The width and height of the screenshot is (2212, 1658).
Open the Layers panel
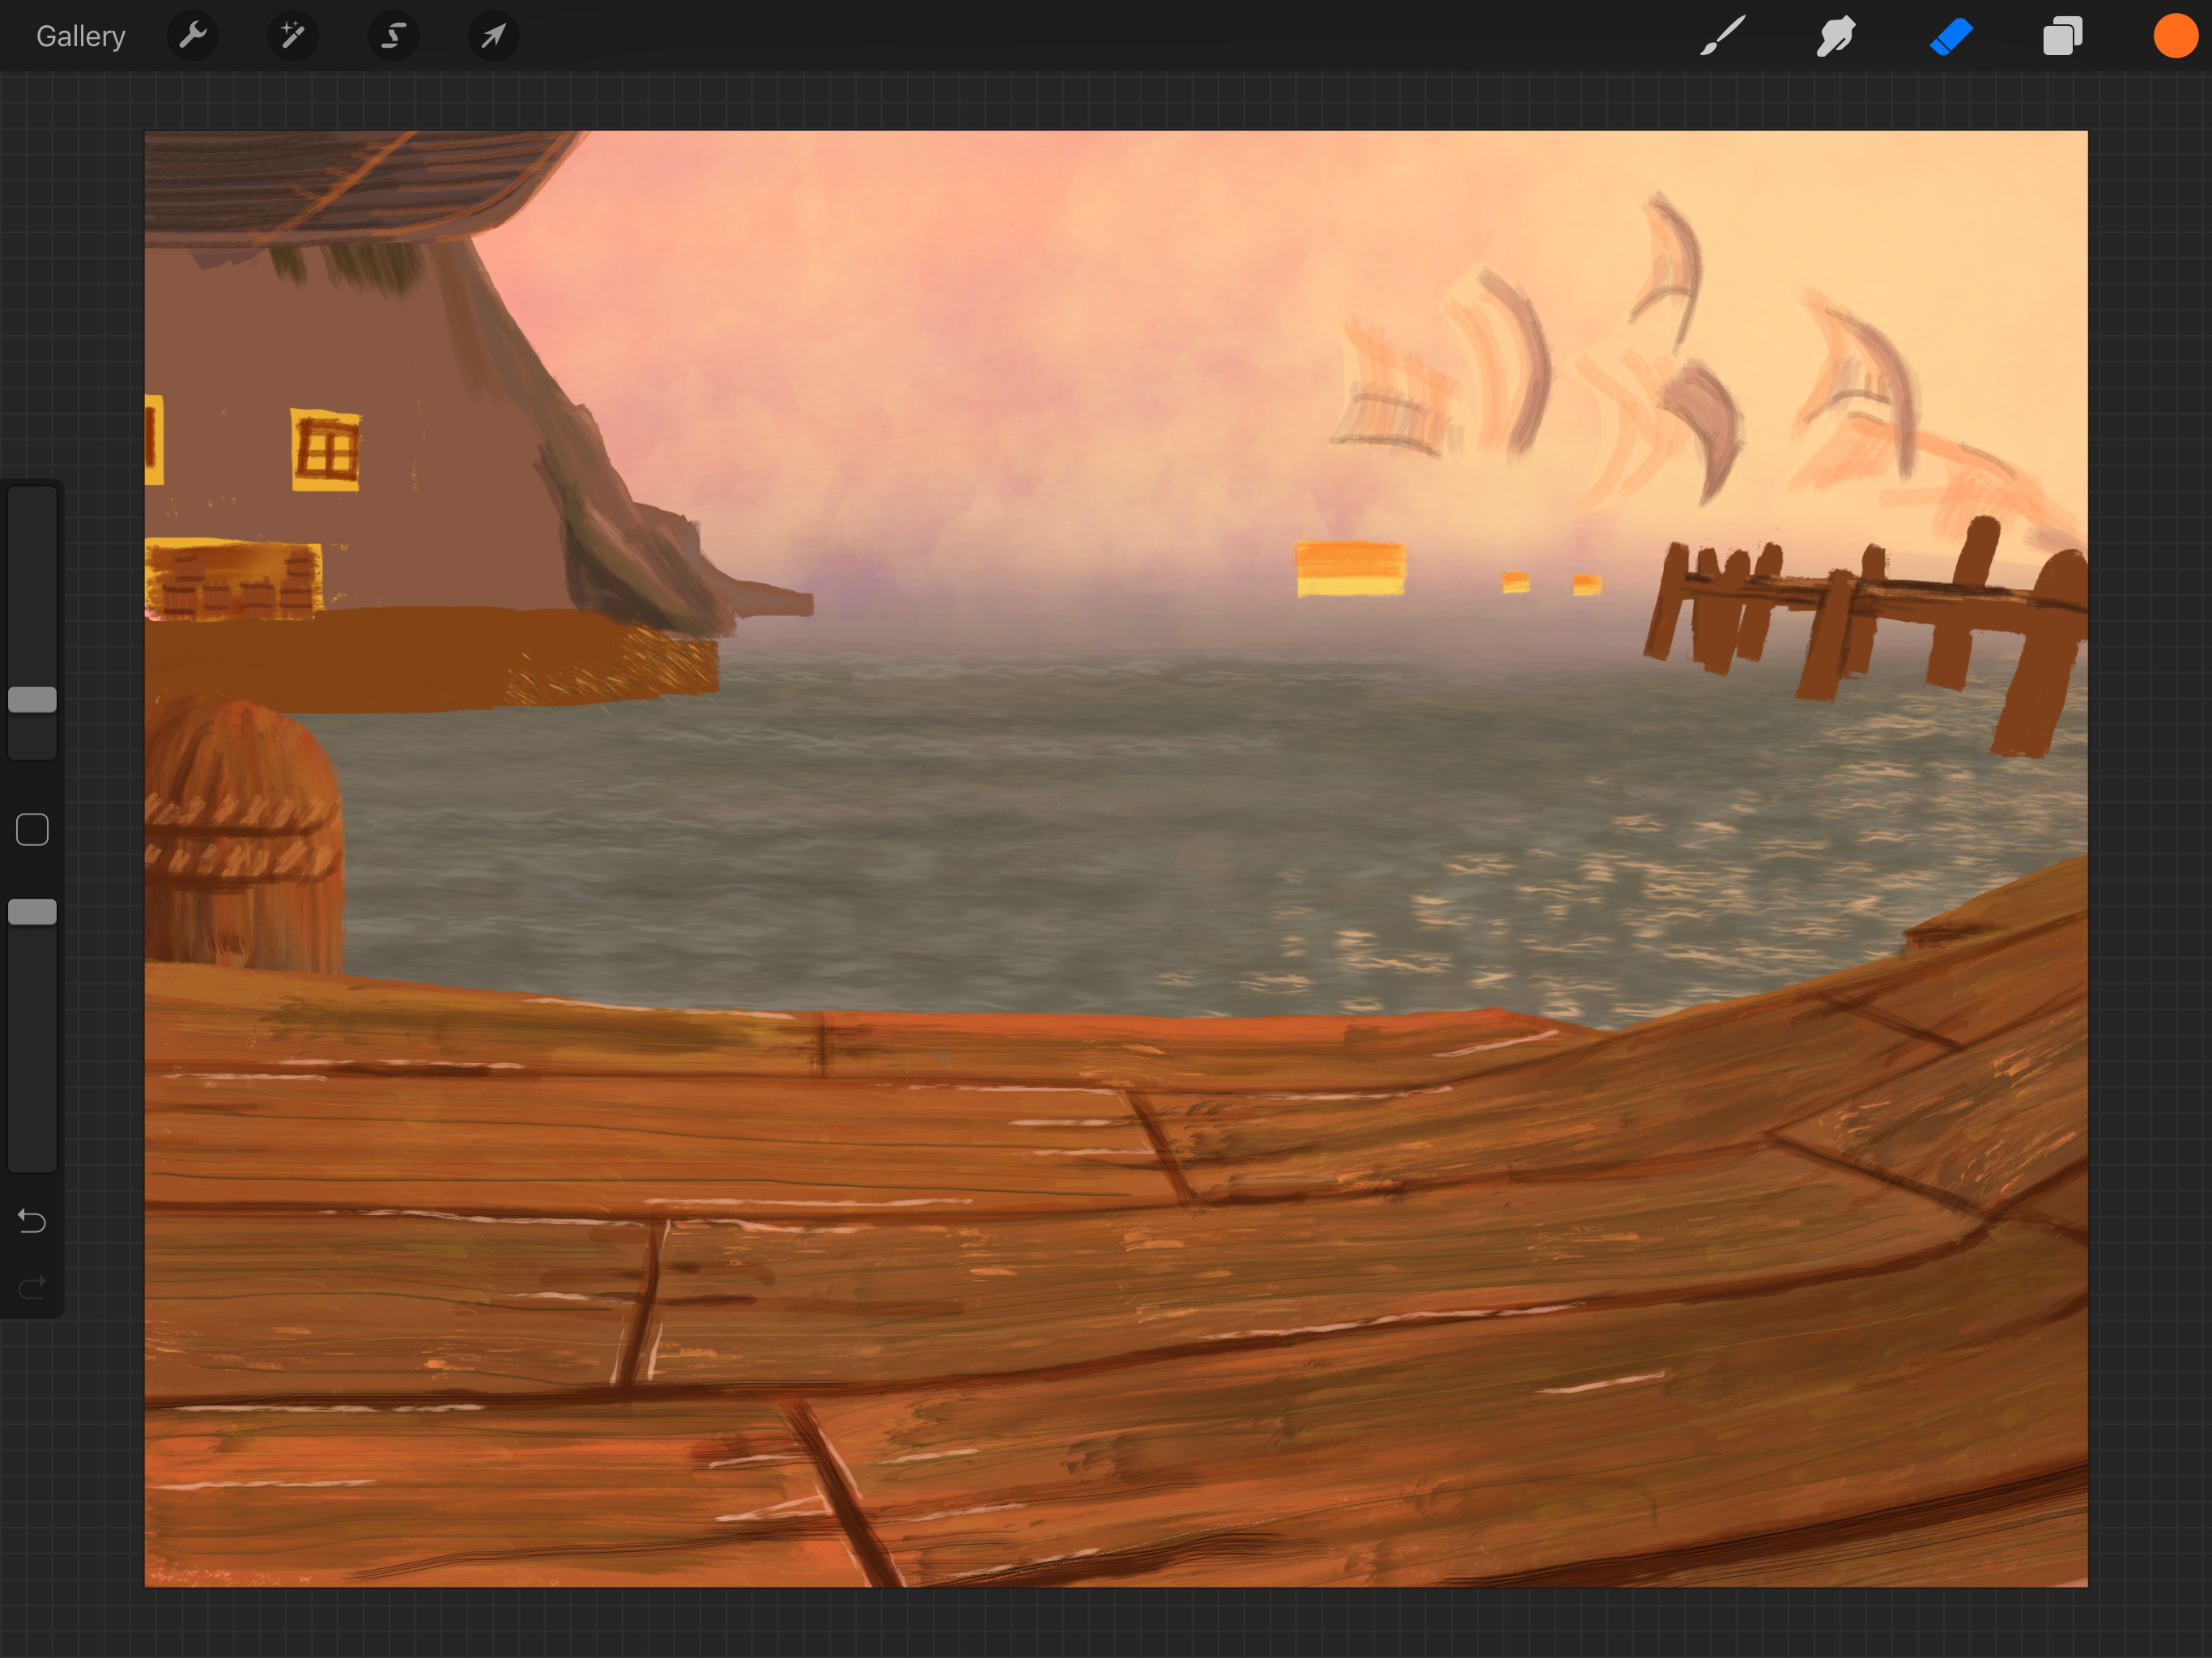(2062, 36)
